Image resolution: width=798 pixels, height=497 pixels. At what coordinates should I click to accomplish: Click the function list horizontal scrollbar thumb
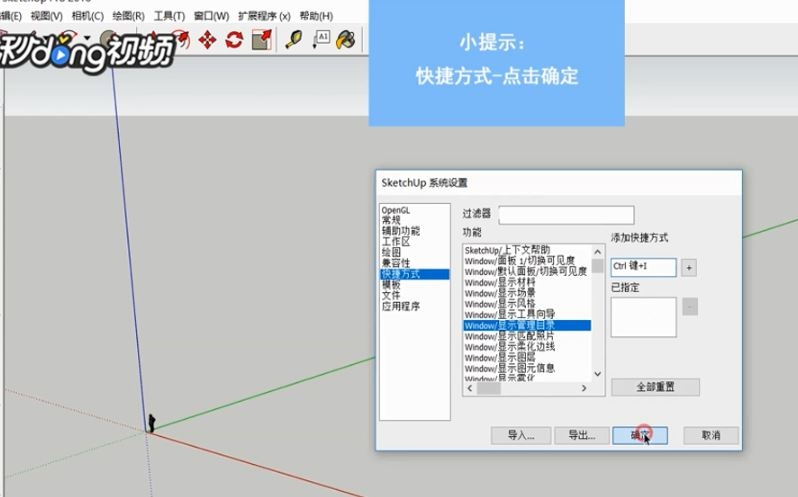click(x=488, y=389)
